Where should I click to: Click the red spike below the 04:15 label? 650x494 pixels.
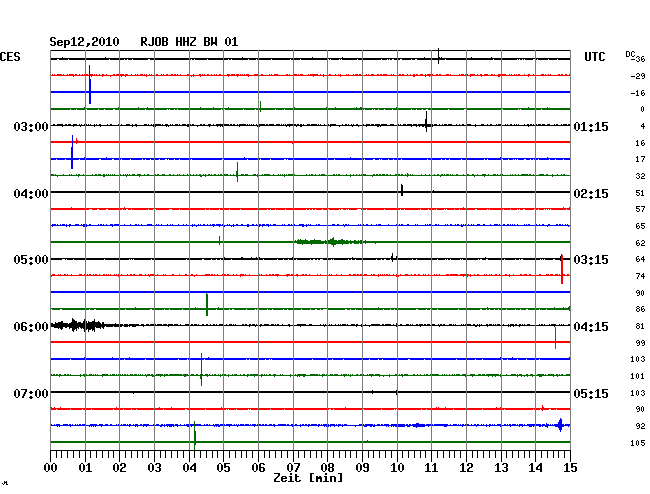click(x=555, y=338)
